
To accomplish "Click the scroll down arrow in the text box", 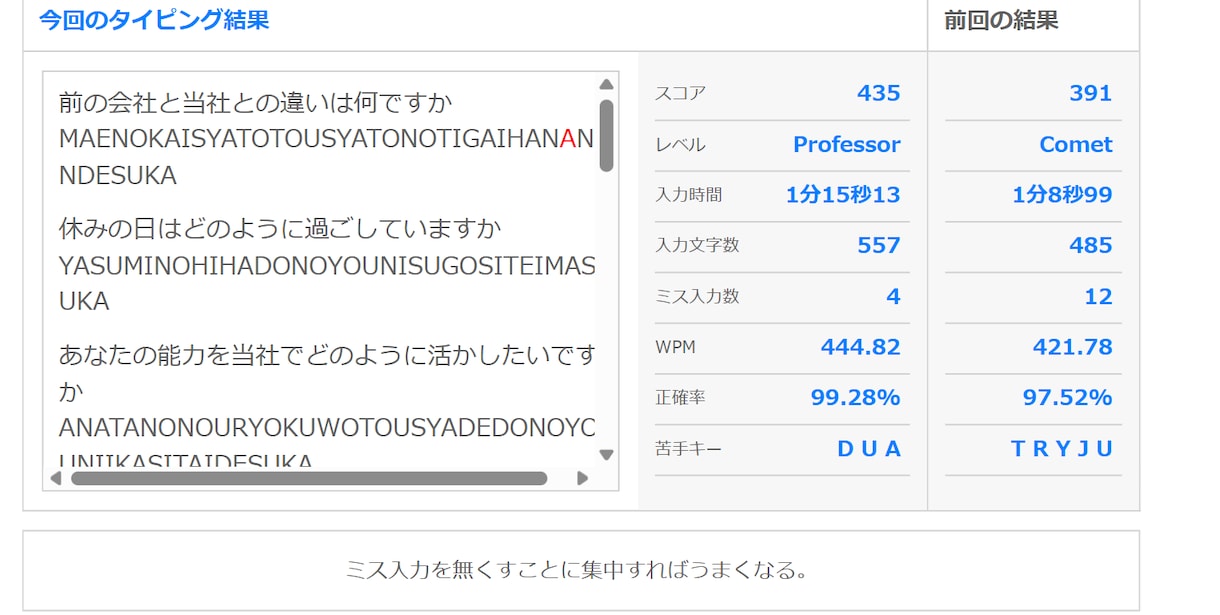I will click(x=606, y=454).
